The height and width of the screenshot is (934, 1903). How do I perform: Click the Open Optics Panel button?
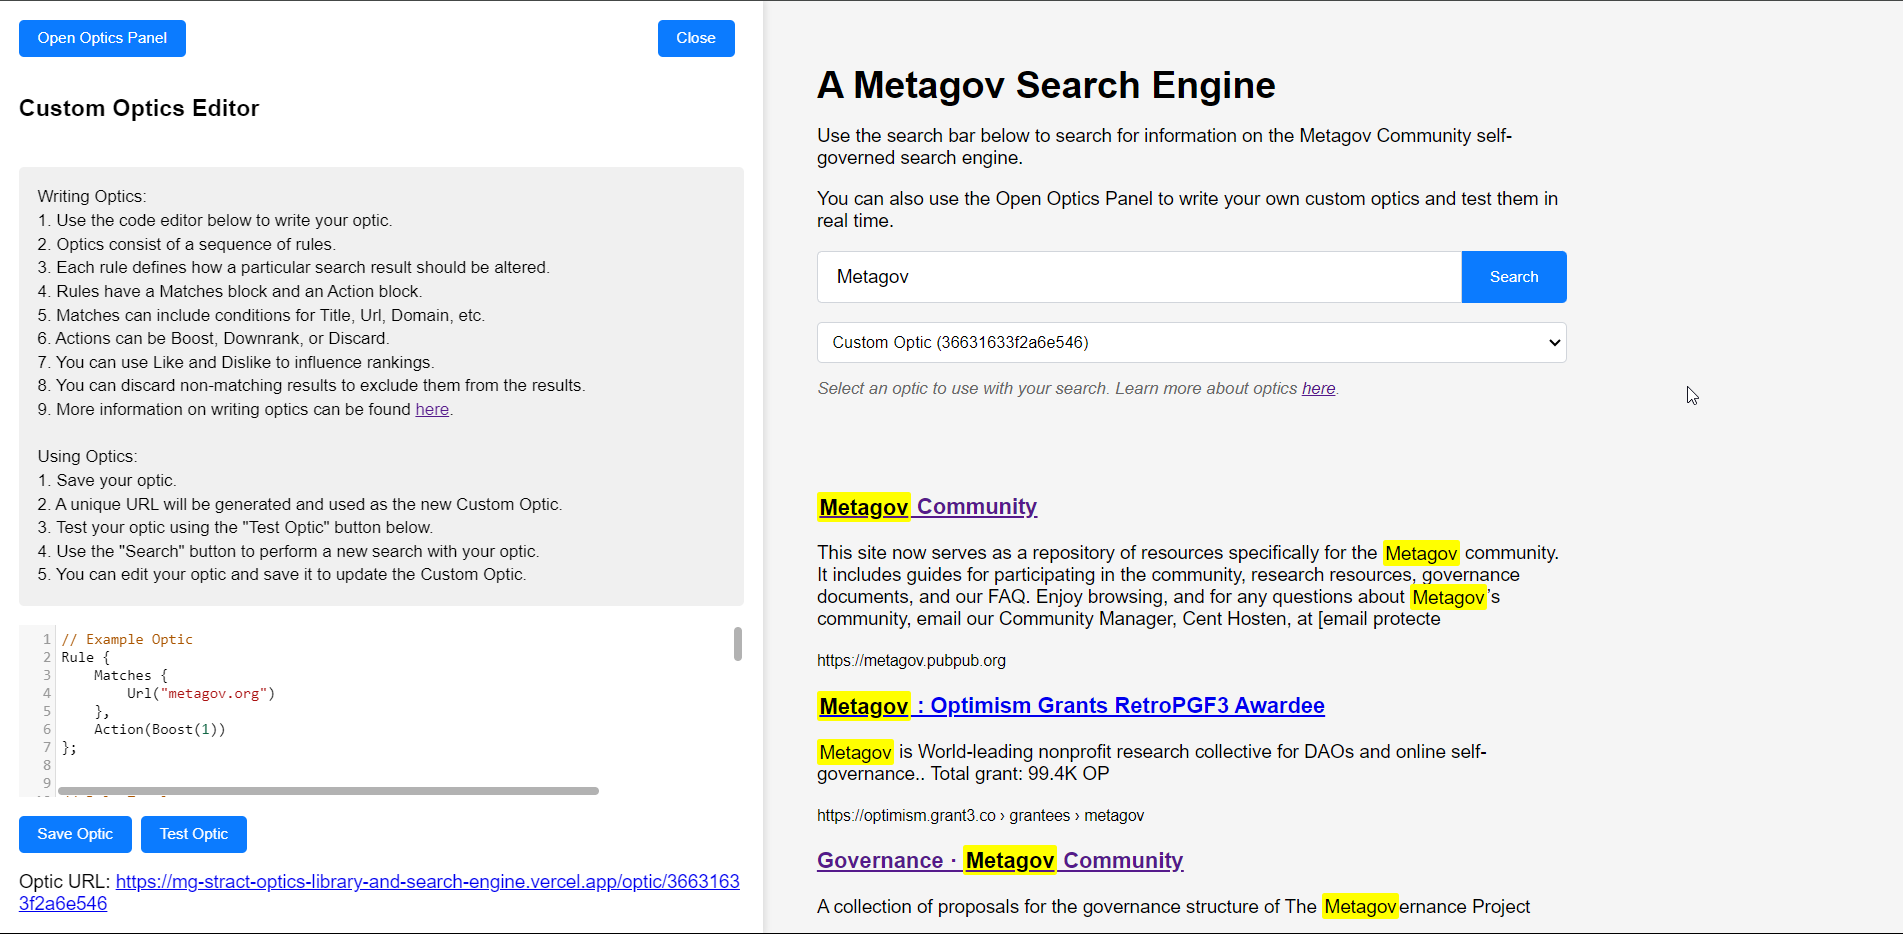(x=102, y=38)
